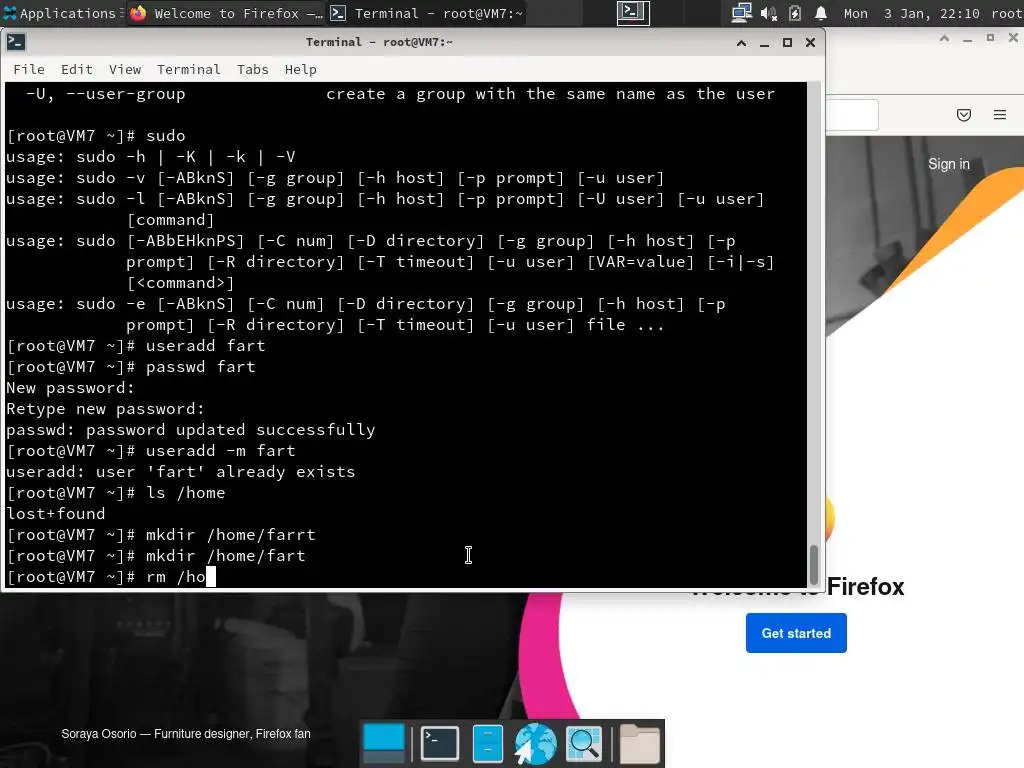Click the 'lost+found' output line
Image resolution: width=1024 pixels, height=768 pixels.
(x=56, y=513)
